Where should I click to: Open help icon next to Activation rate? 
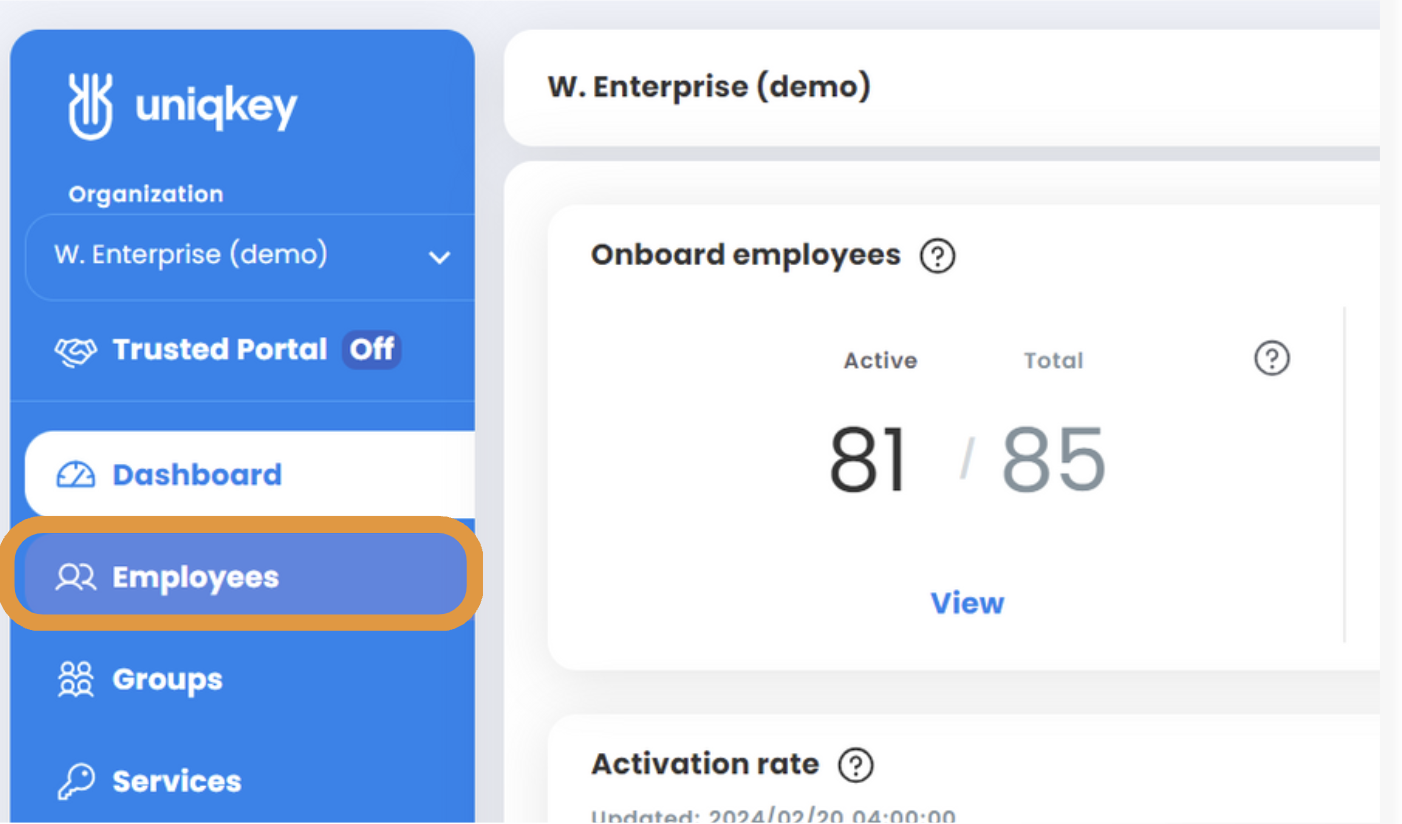855,766
